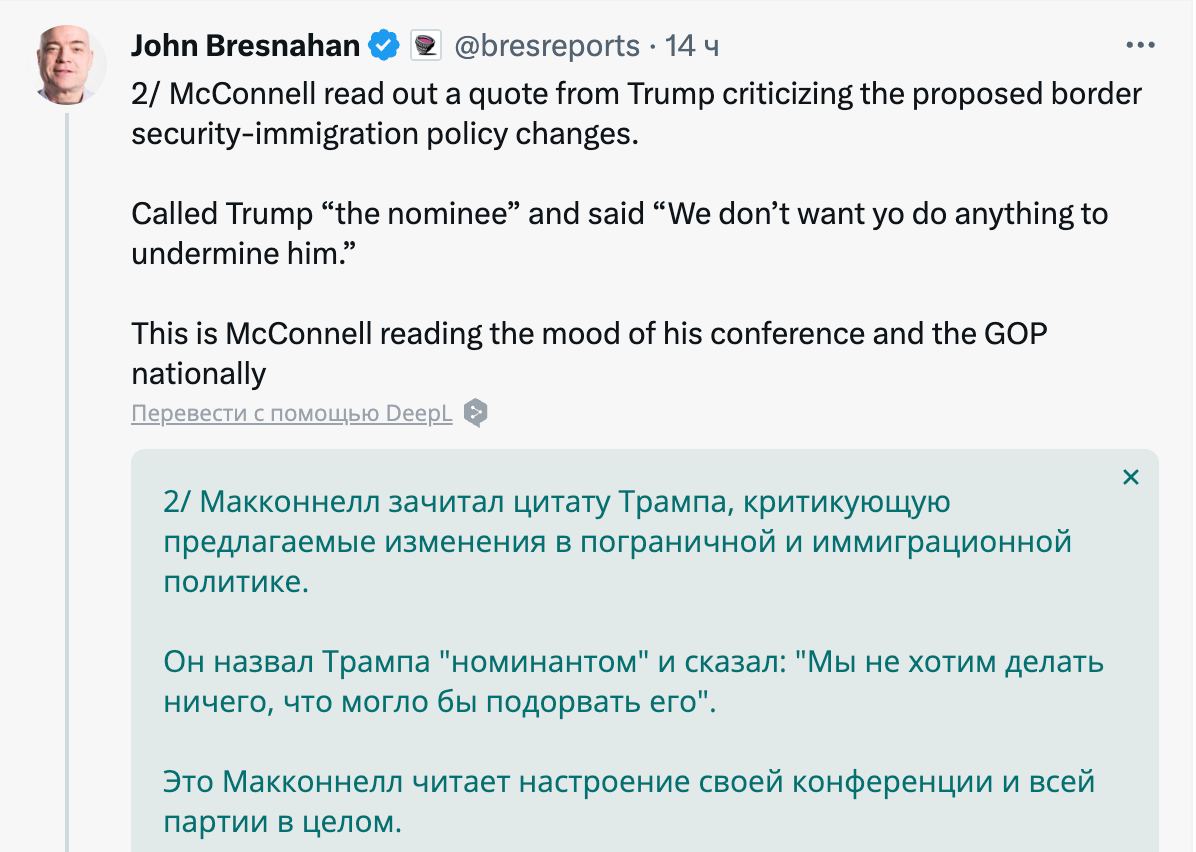The width and height of the screenshot is (1196, 852).
Task: Open the three-dot more options menu
Action: (x=1140, y=46)
